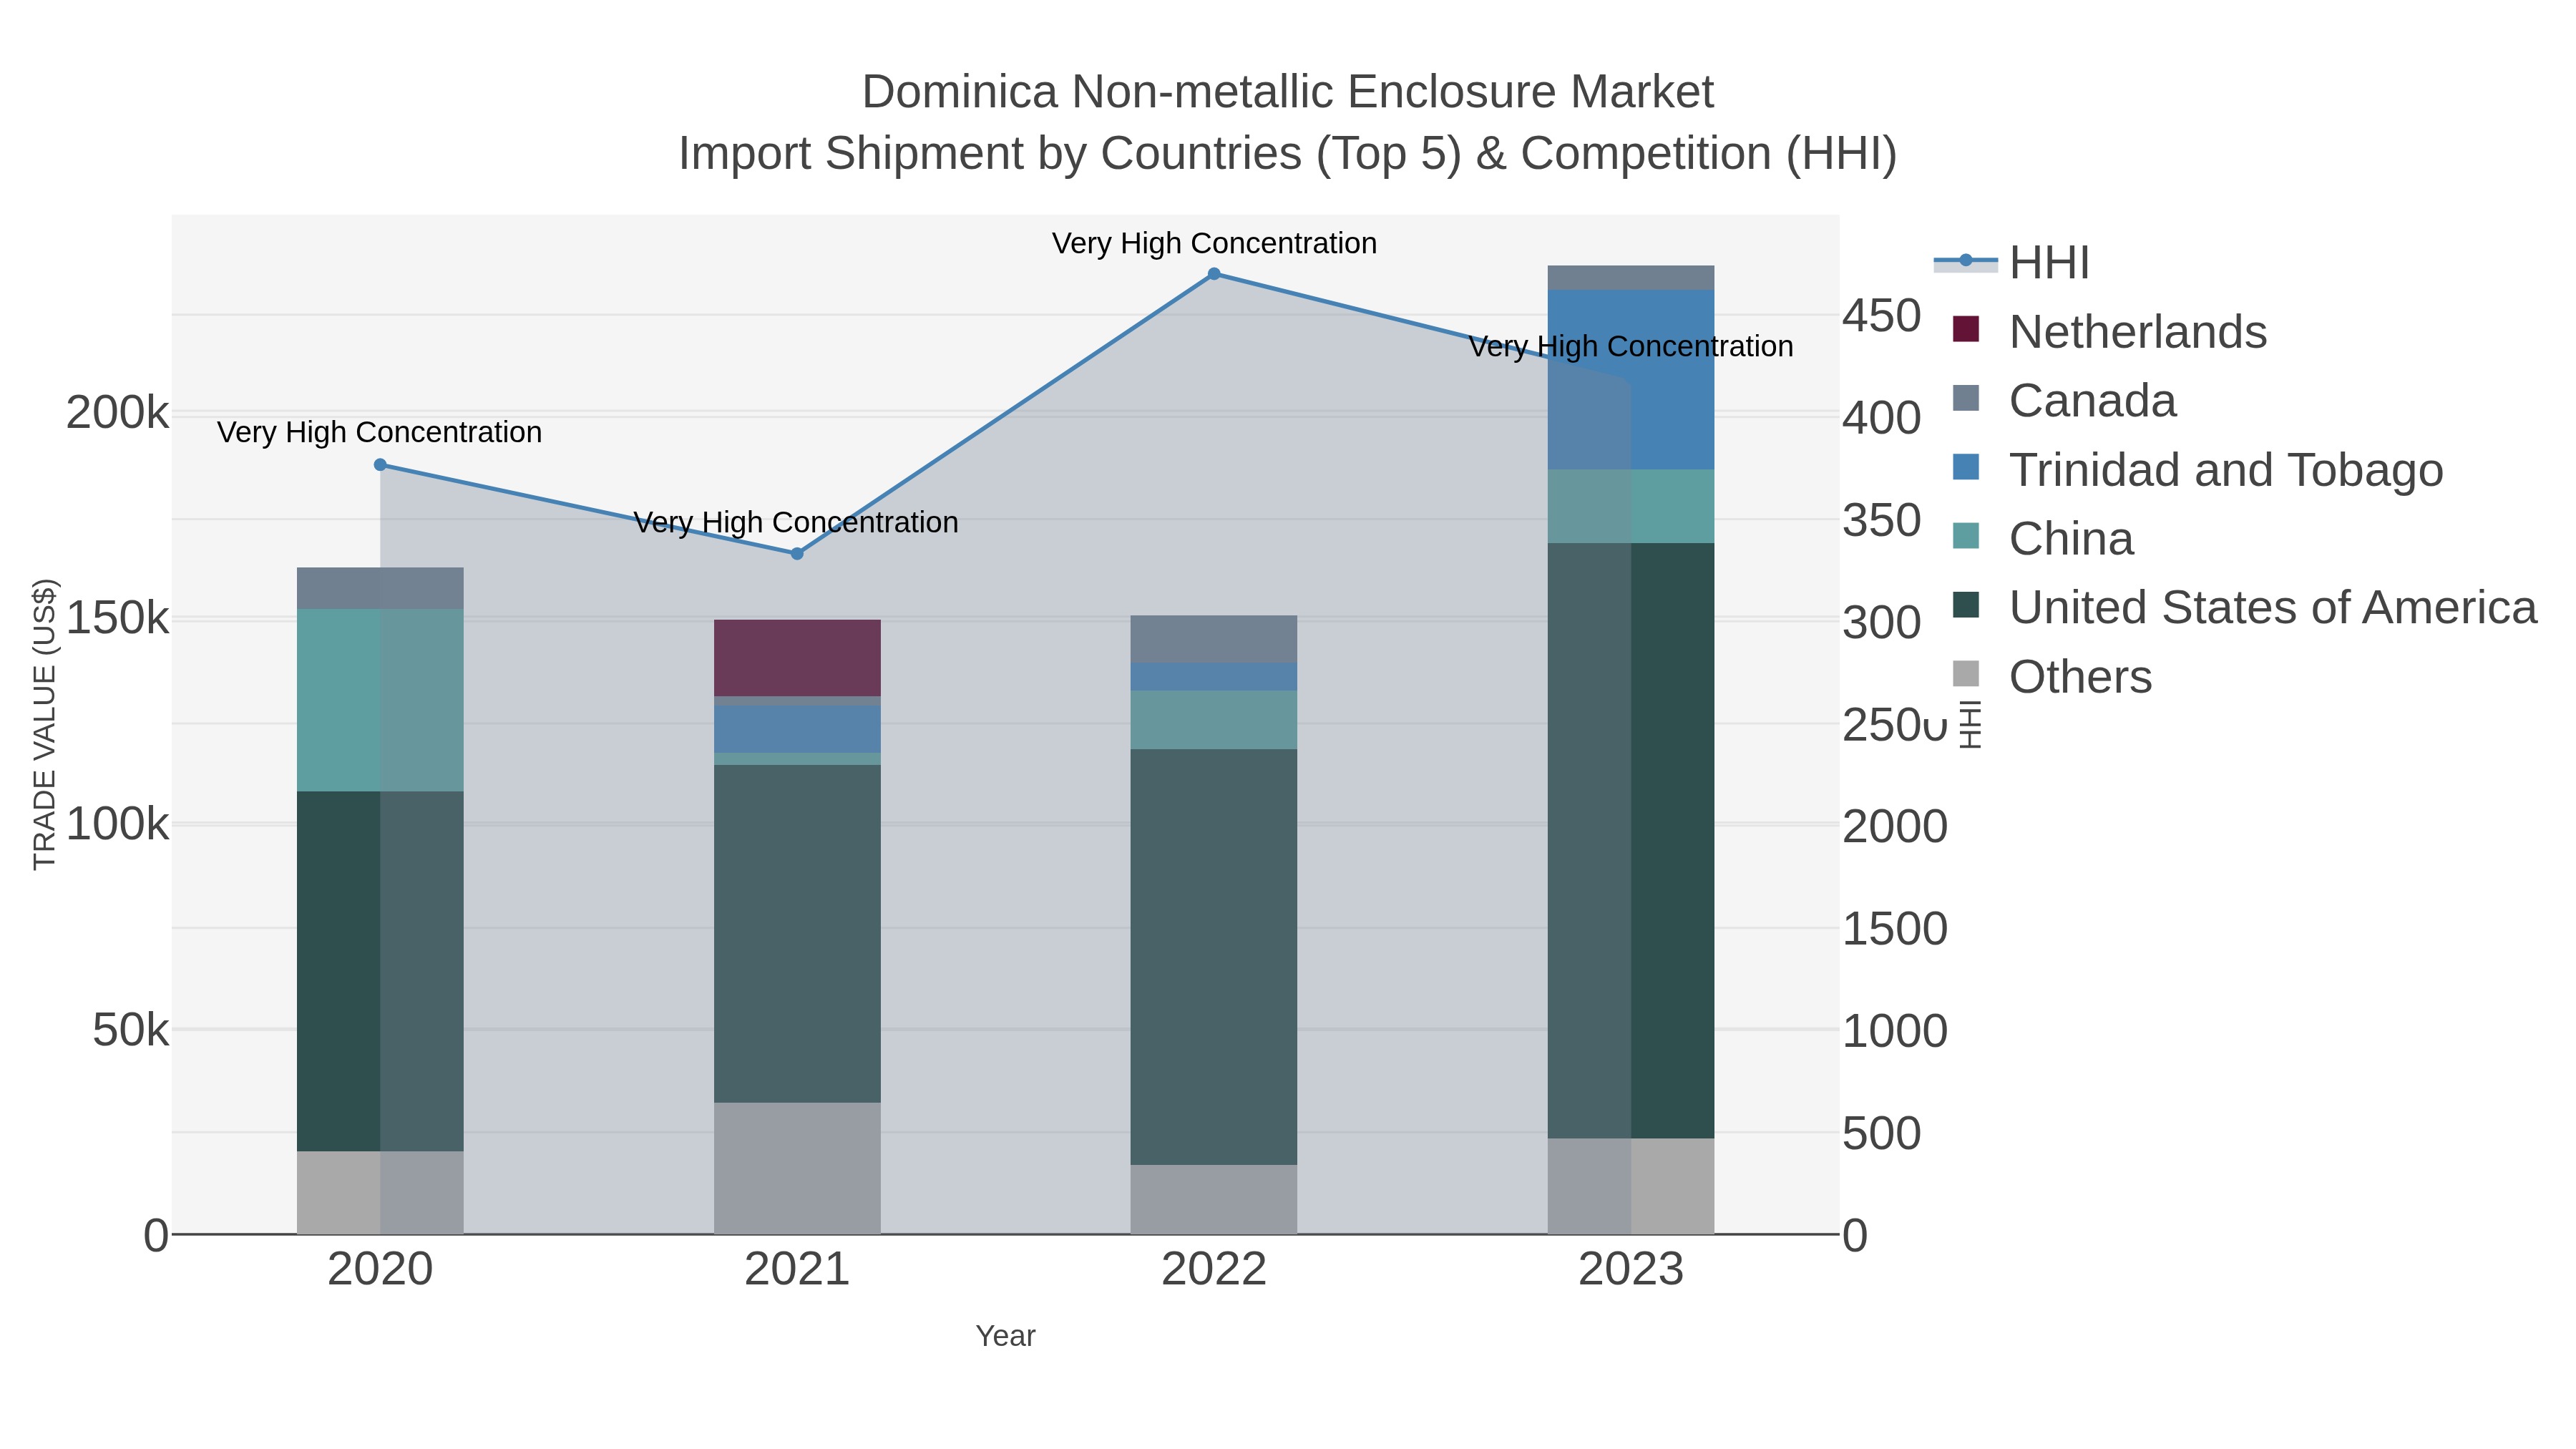Click the Trinidad and Tobago segment in 2022

coord(1214,677)
